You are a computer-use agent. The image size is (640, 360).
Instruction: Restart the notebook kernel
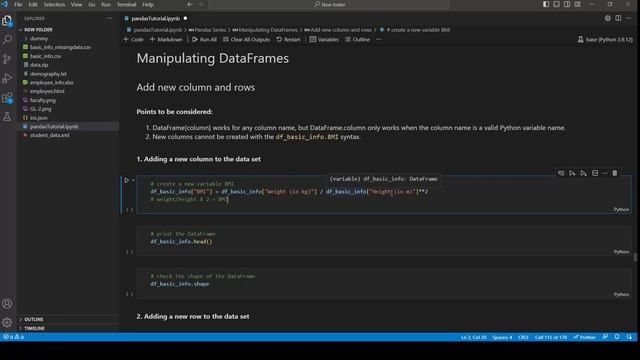tap(288, 40)
